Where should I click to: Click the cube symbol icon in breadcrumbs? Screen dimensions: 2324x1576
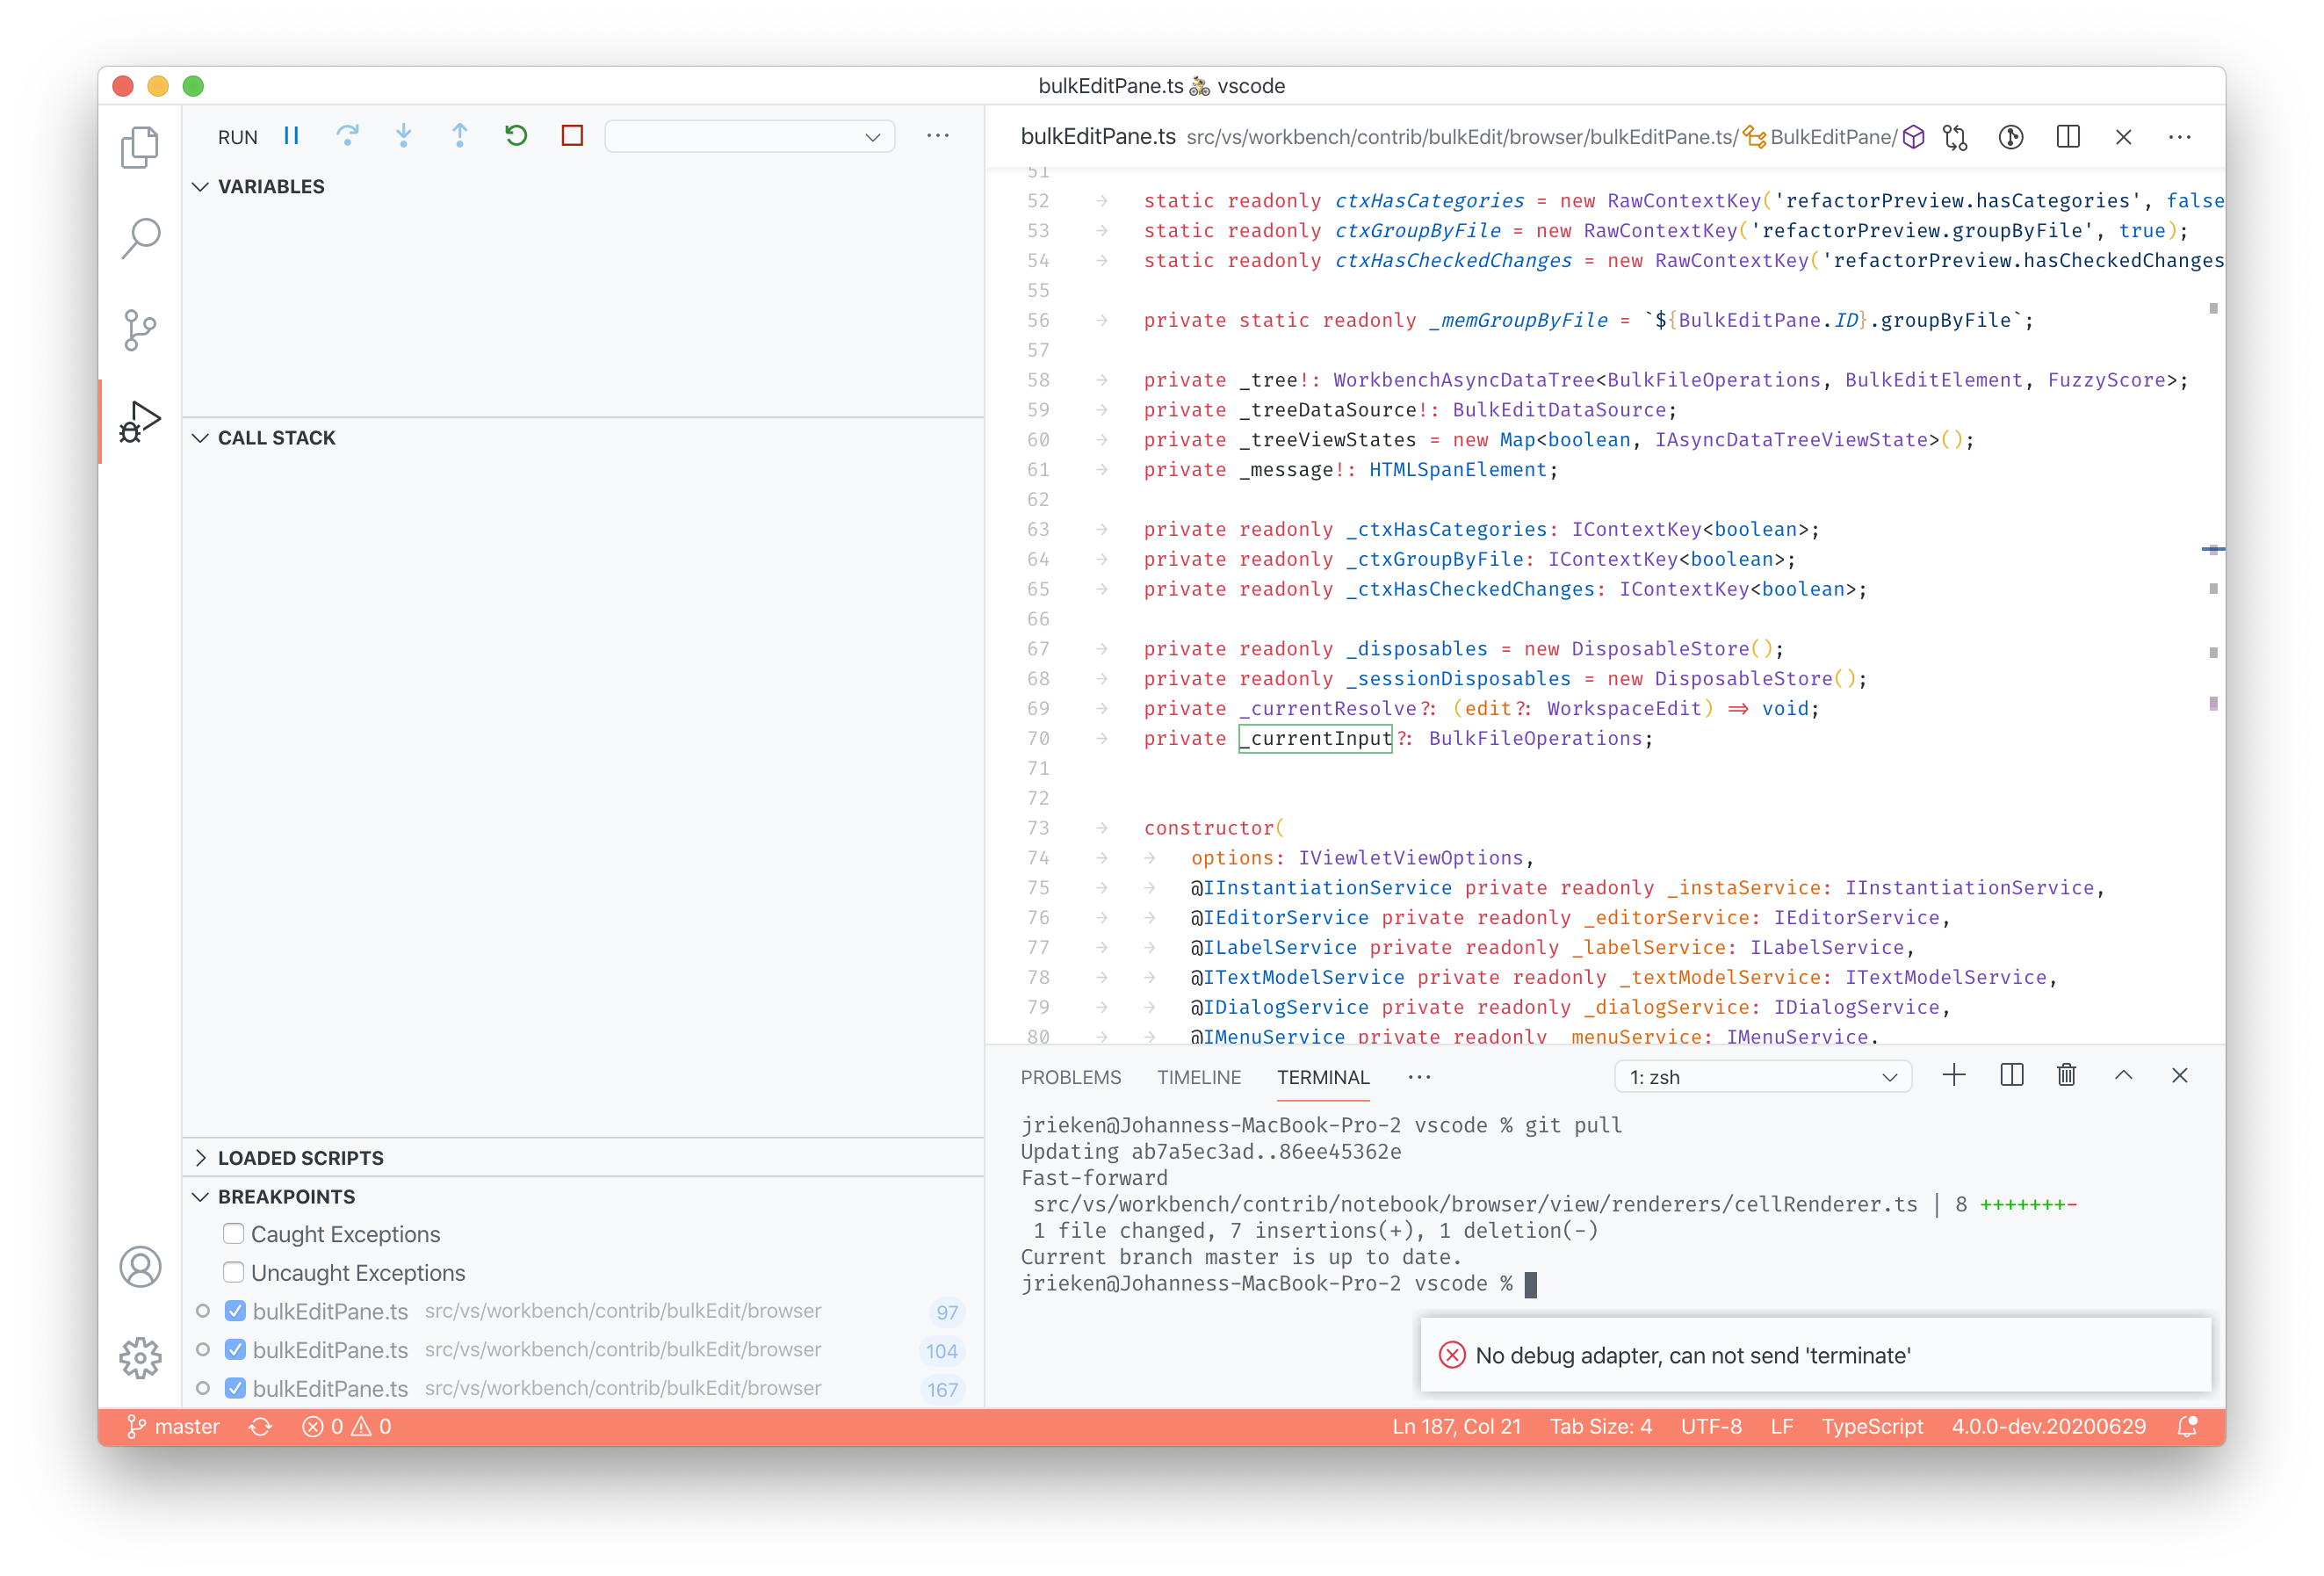coord(1913,137)
